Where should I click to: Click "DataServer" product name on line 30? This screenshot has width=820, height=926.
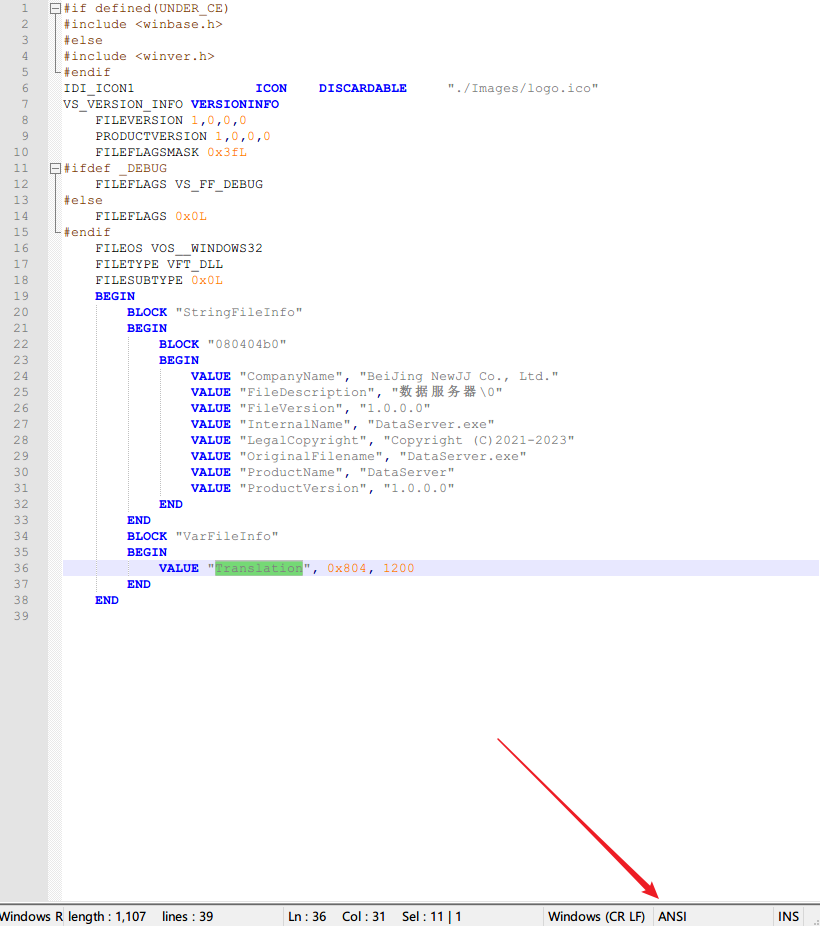pyautogui.click(x=407, y=472)
